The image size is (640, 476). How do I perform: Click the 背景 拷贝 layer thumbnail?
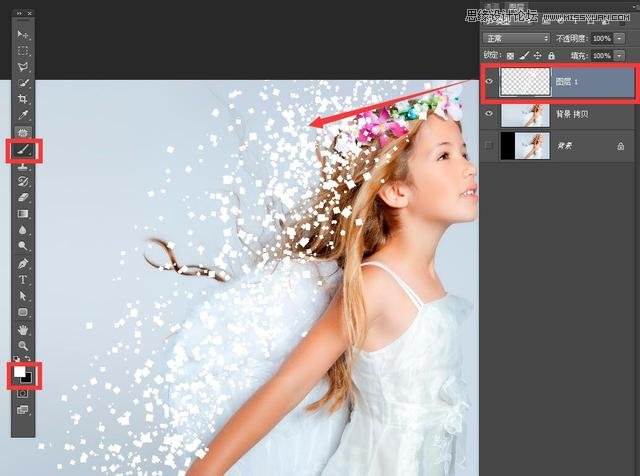(x=525, y=115)
